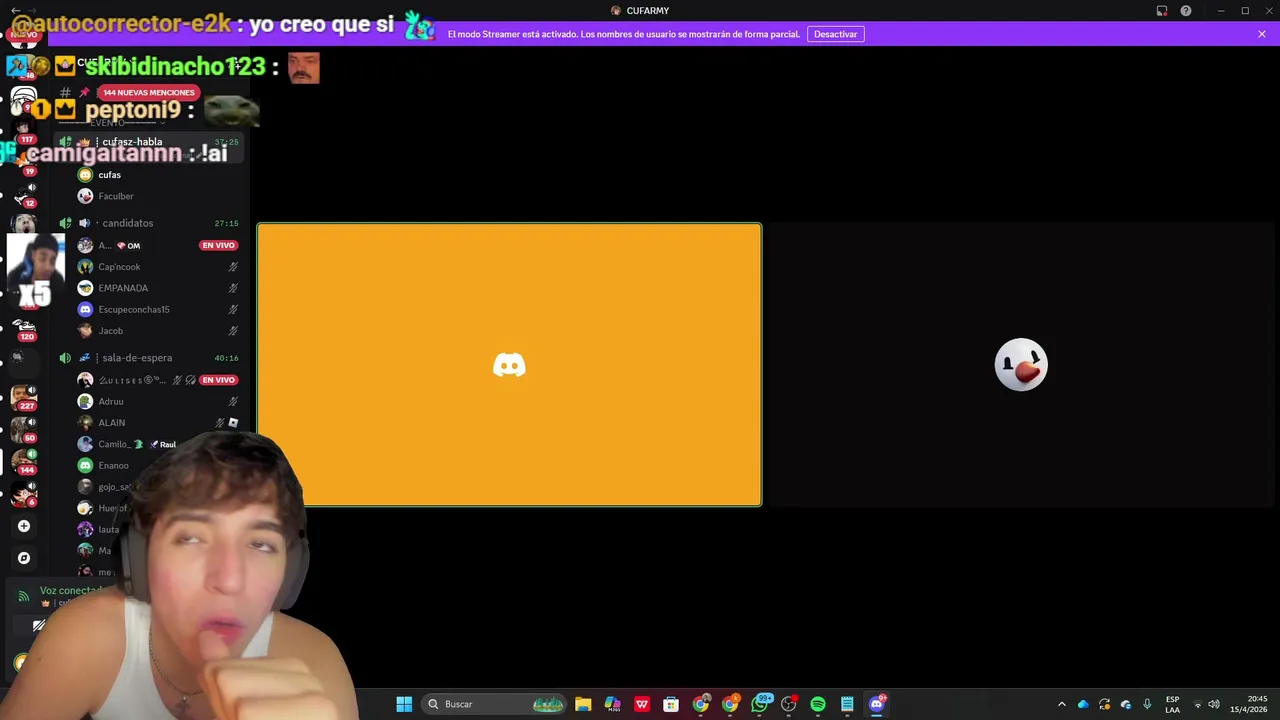Screen dimensions: 1280x720
Task: Open server with 60 notification badge
Action: 24,430
